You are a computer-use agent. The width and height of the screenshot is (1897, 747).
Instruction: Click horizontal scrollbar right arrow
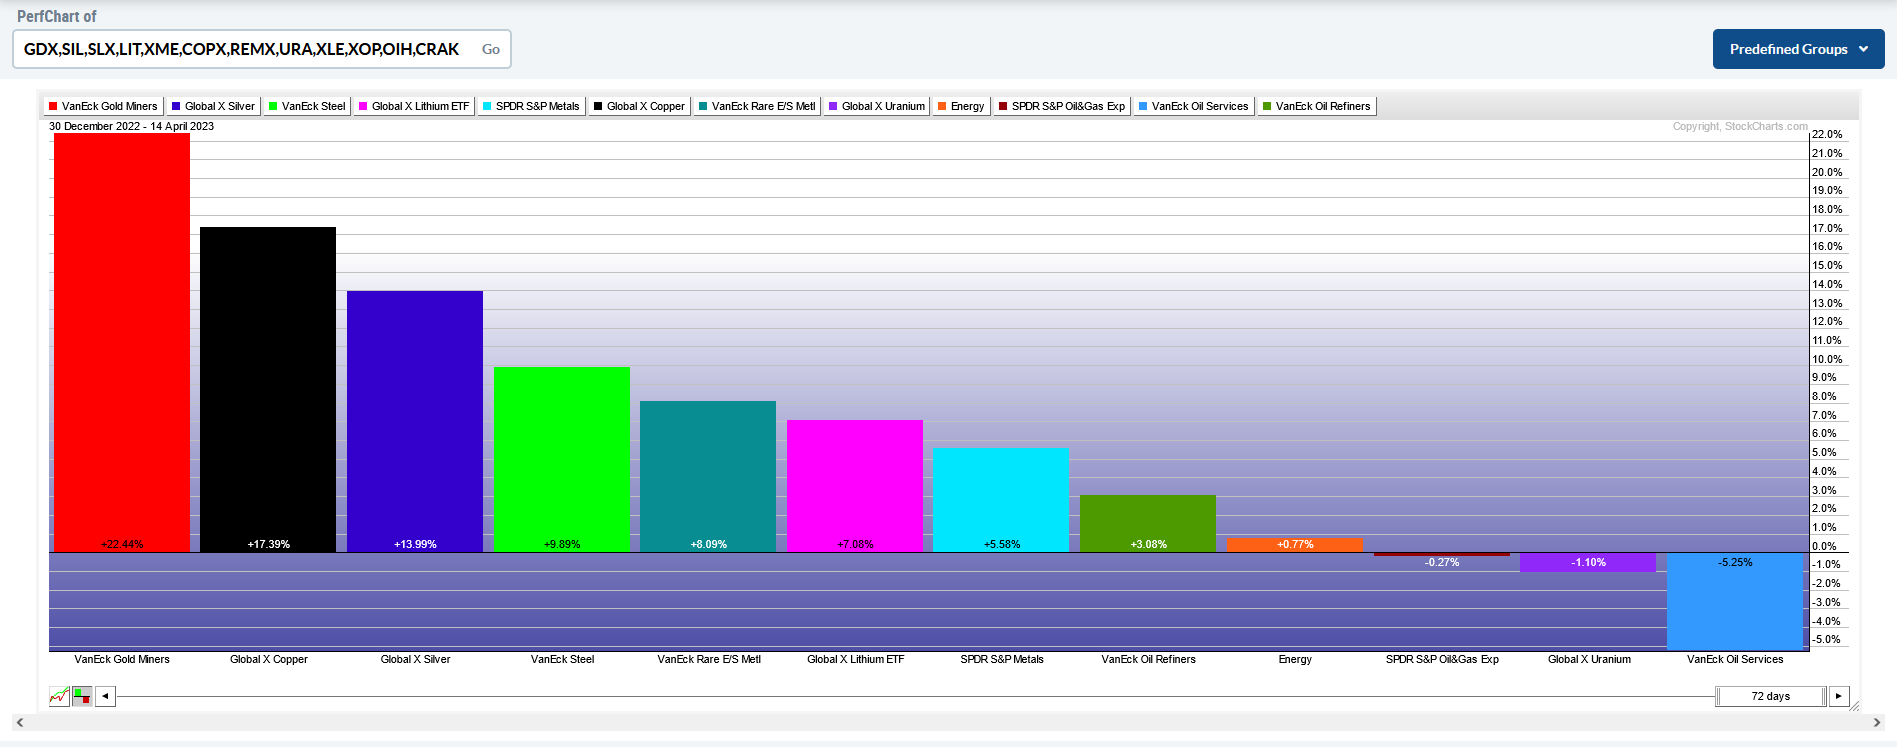1876,722
